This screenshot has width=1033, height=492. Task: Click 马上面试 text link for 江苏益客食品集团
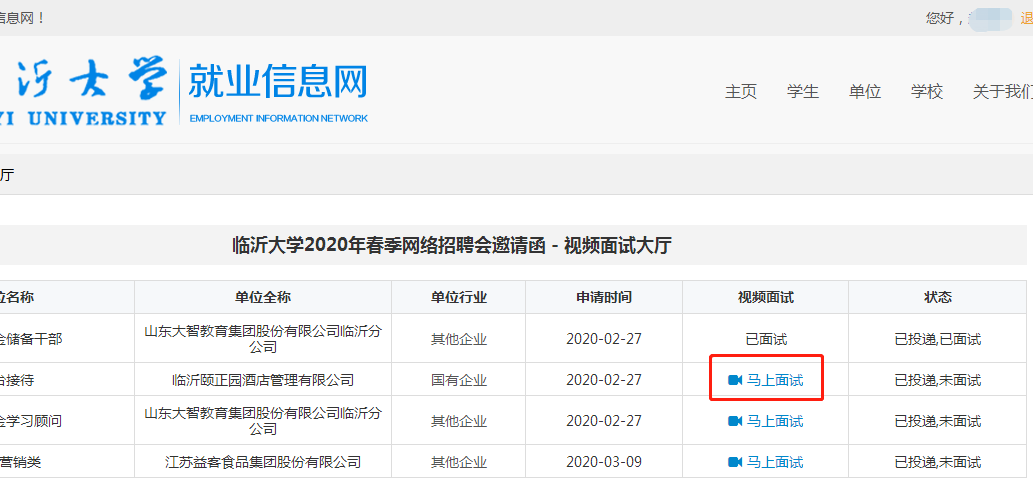coord(775,462)
